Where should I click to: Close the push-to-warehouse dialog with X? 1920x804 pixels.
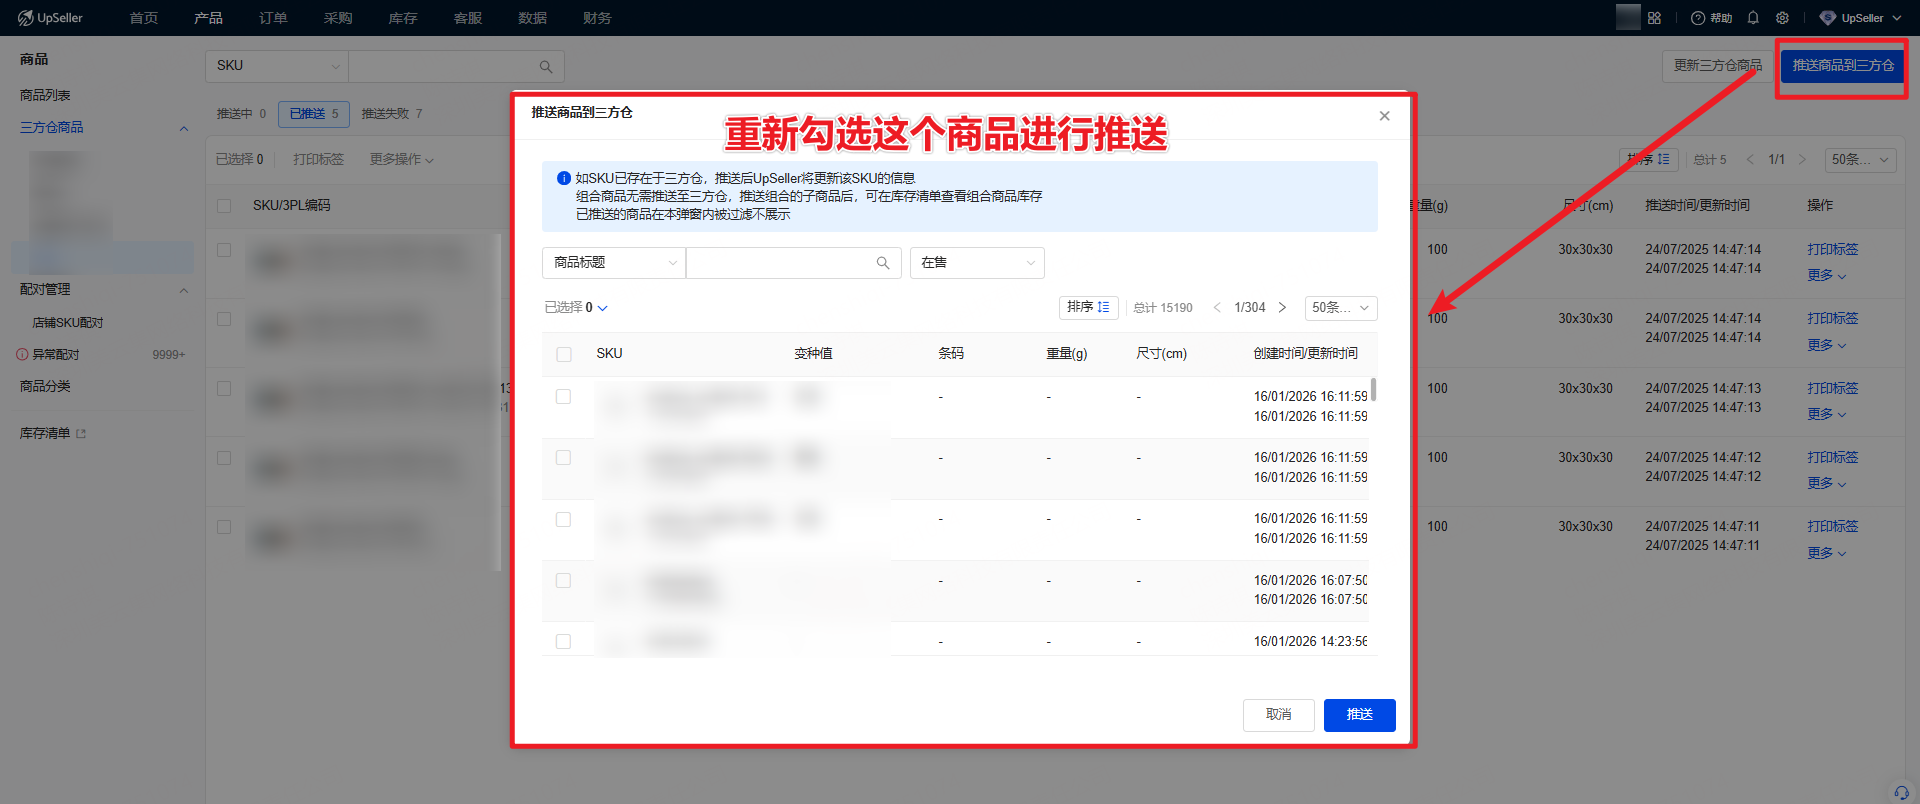(1384, 116)
